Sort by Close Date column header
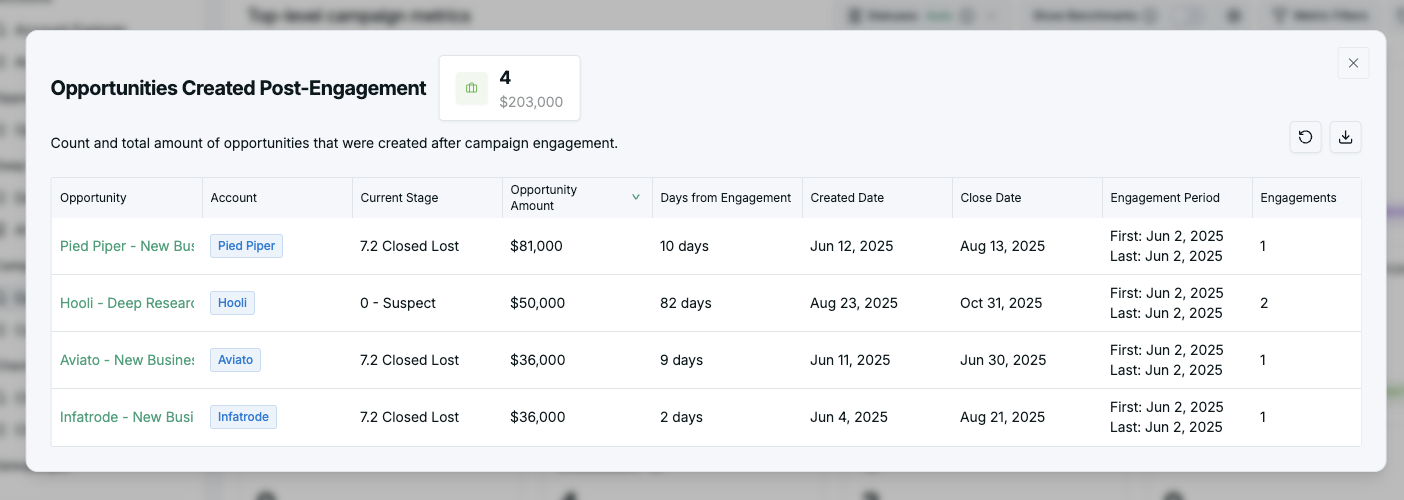The height and width of the screenshot is (500, 1404). tap(990, 198)
